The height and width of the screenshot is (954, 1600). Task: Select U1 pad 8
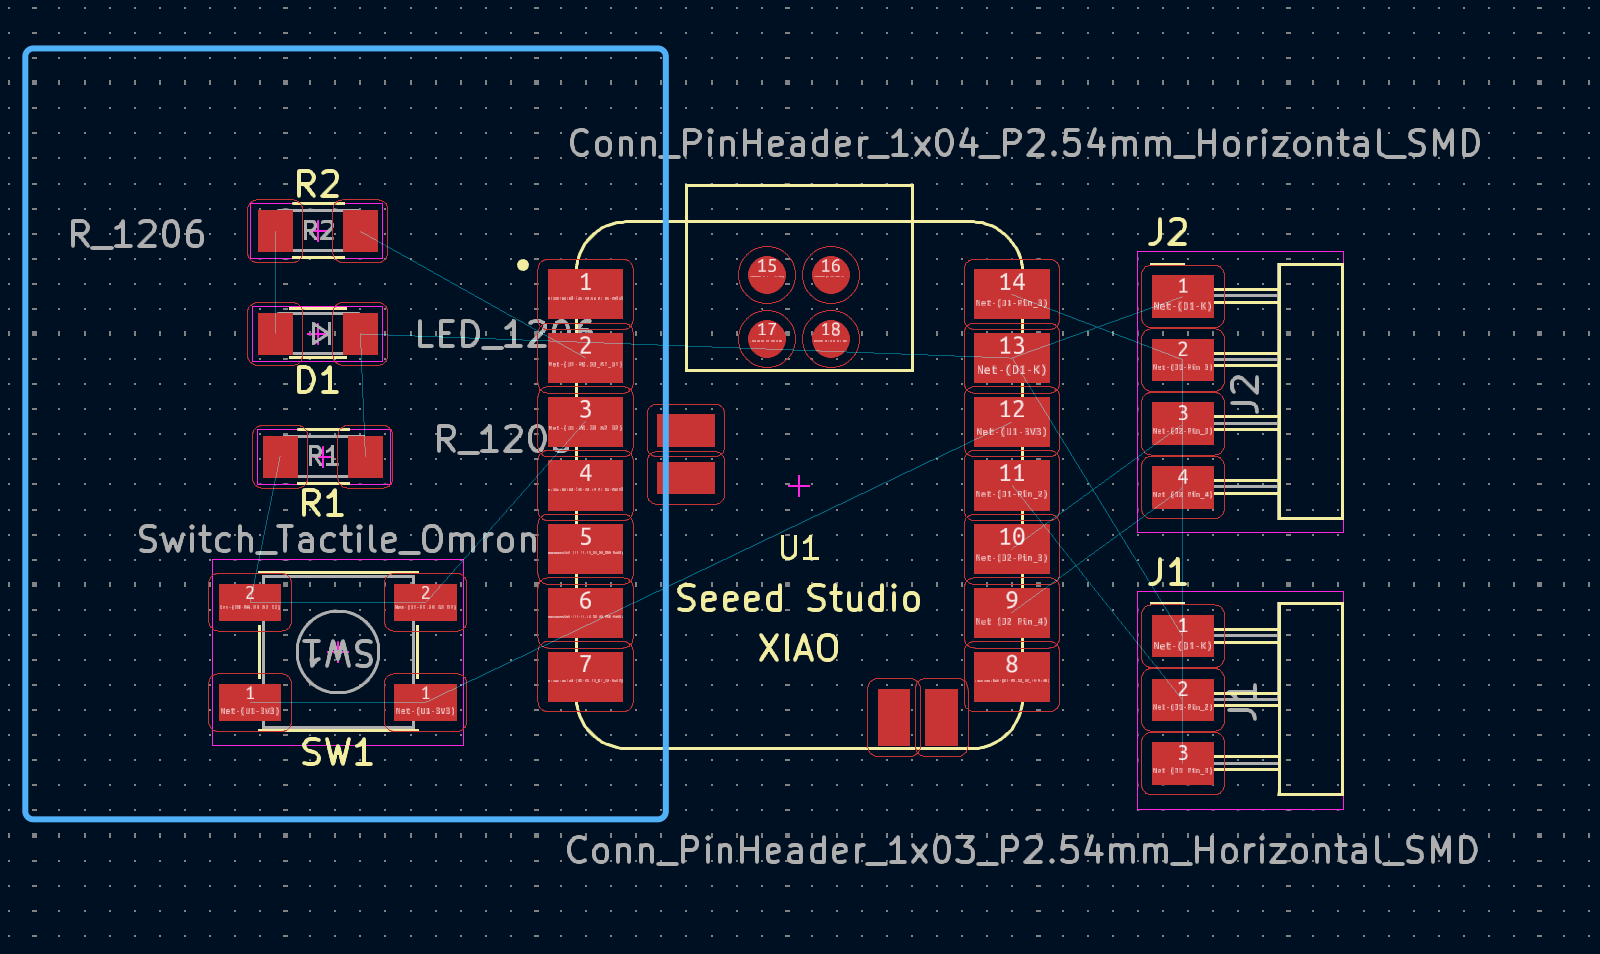pos(1011,675)
